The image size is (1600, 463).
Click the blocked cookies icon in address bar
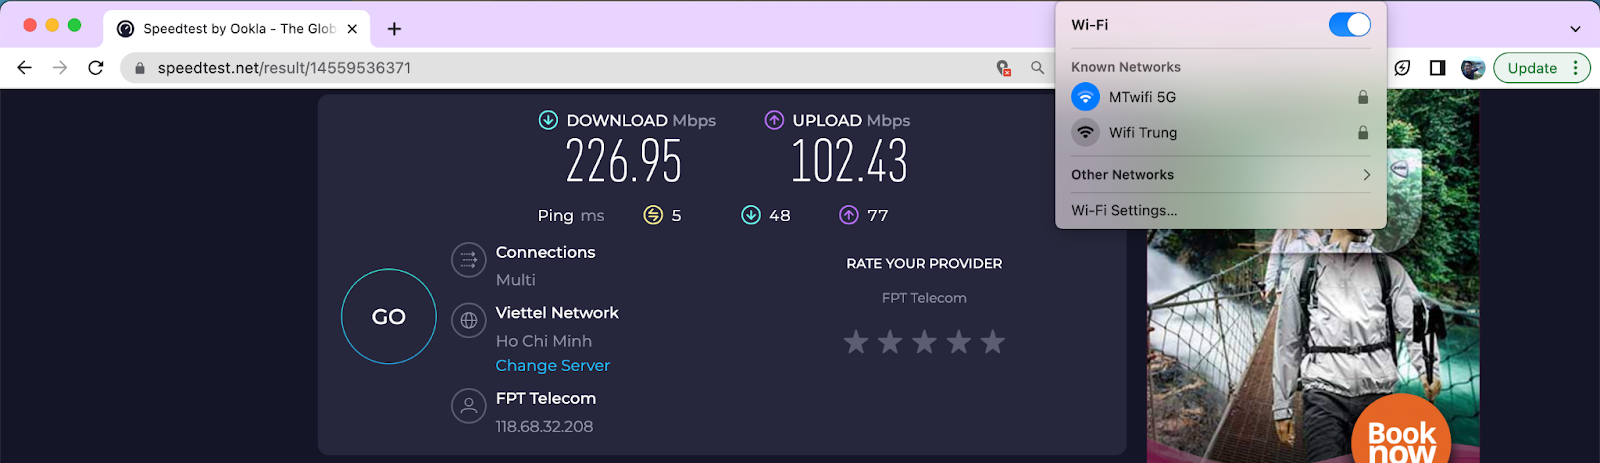coord(1003,68)
